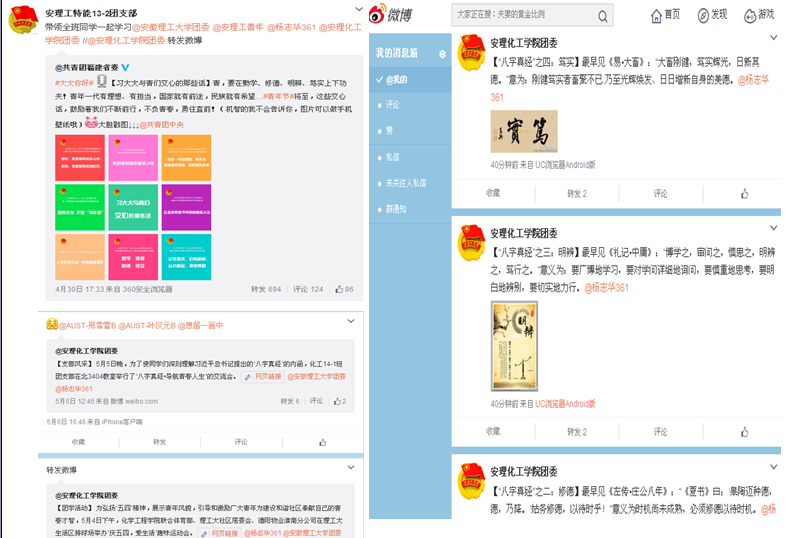Click 收藏 under the 笃实 post
The image size is (792, 538).
493,193
